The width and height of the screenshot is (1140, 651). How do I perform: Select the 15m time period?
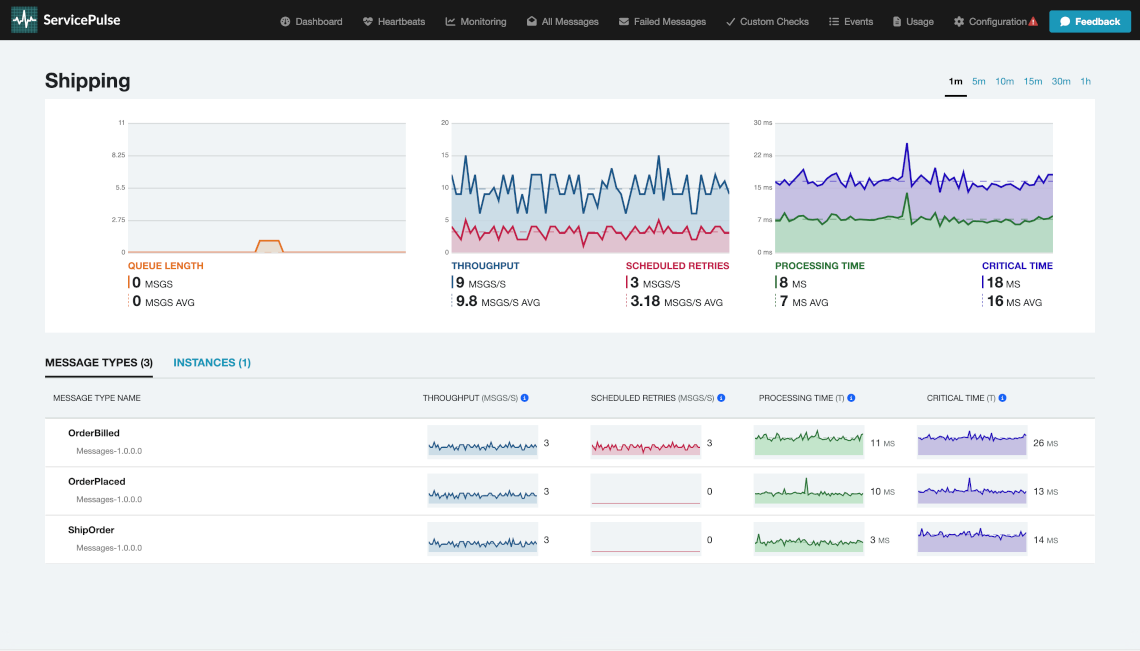(x=1033, y=82)
